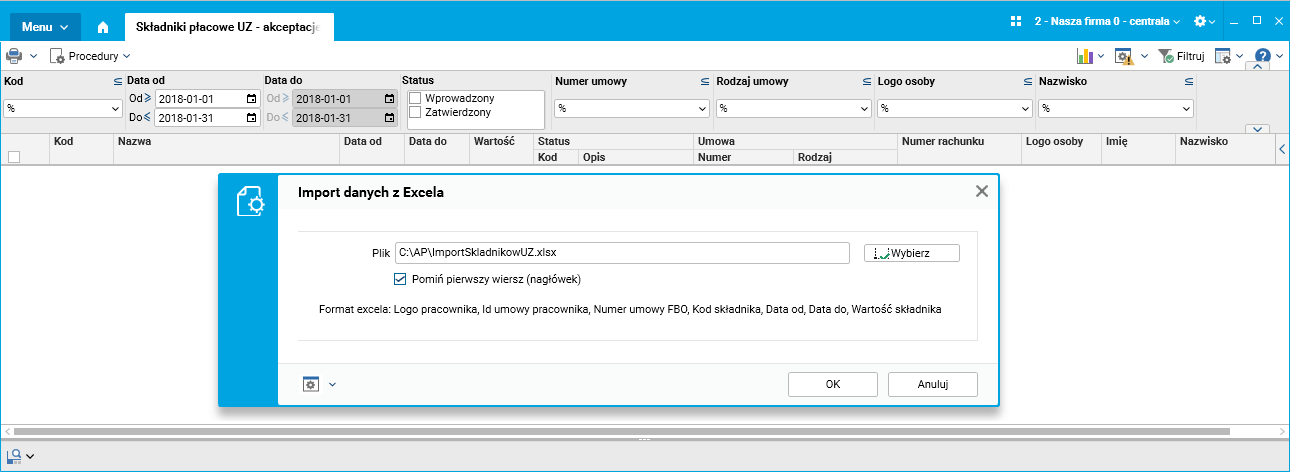Click the horizontal scrollbar at bottom
The image size is (1290, 472).
(x=622, y=431)
